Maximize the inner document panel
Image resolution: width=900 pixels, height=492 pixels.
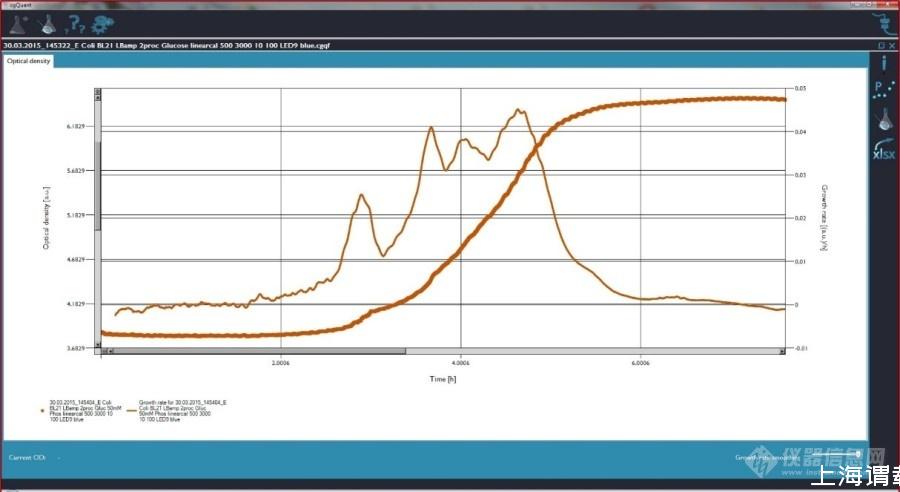(x=880, y=45)
